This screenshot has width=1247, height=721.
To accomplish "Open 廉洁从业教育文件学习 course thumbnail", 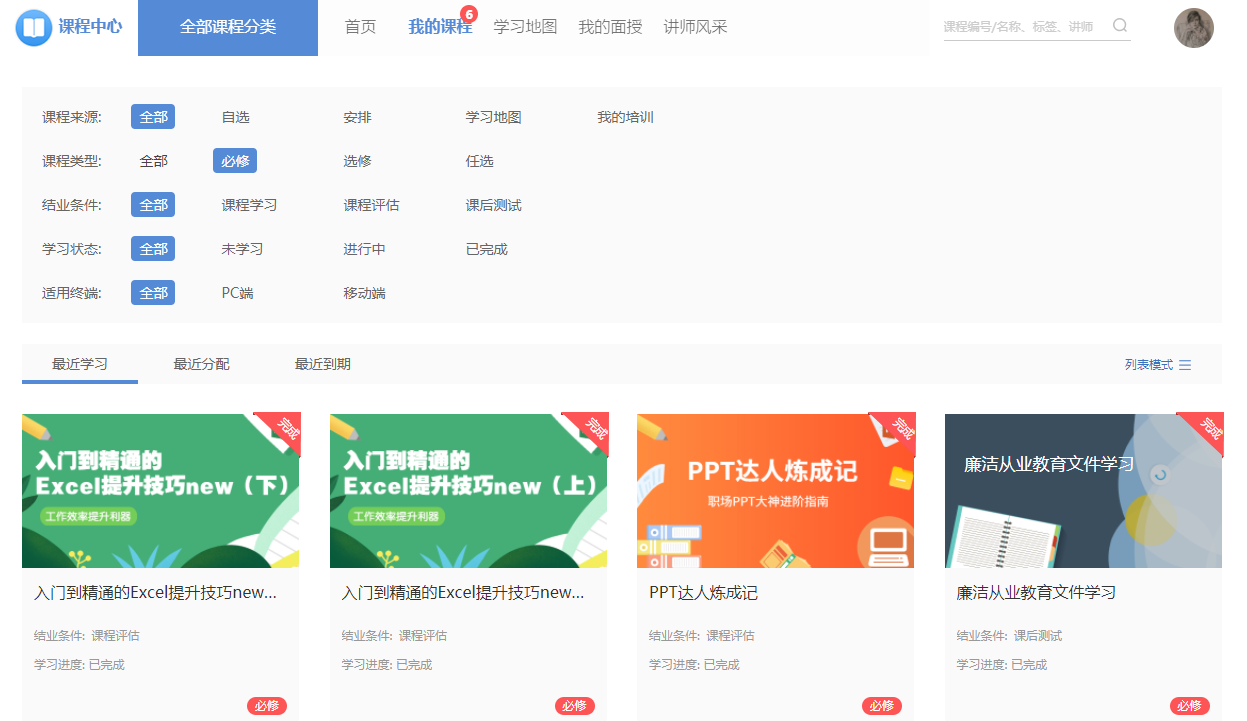I will pos(1083,491).
